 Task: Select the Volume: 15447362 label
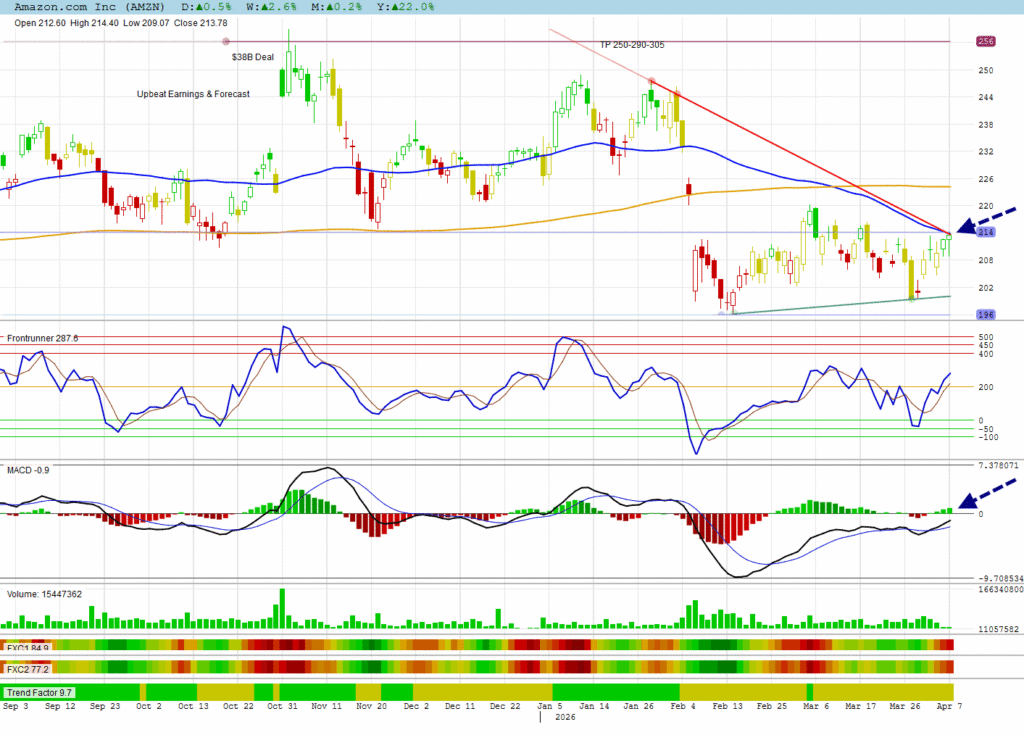45,594
